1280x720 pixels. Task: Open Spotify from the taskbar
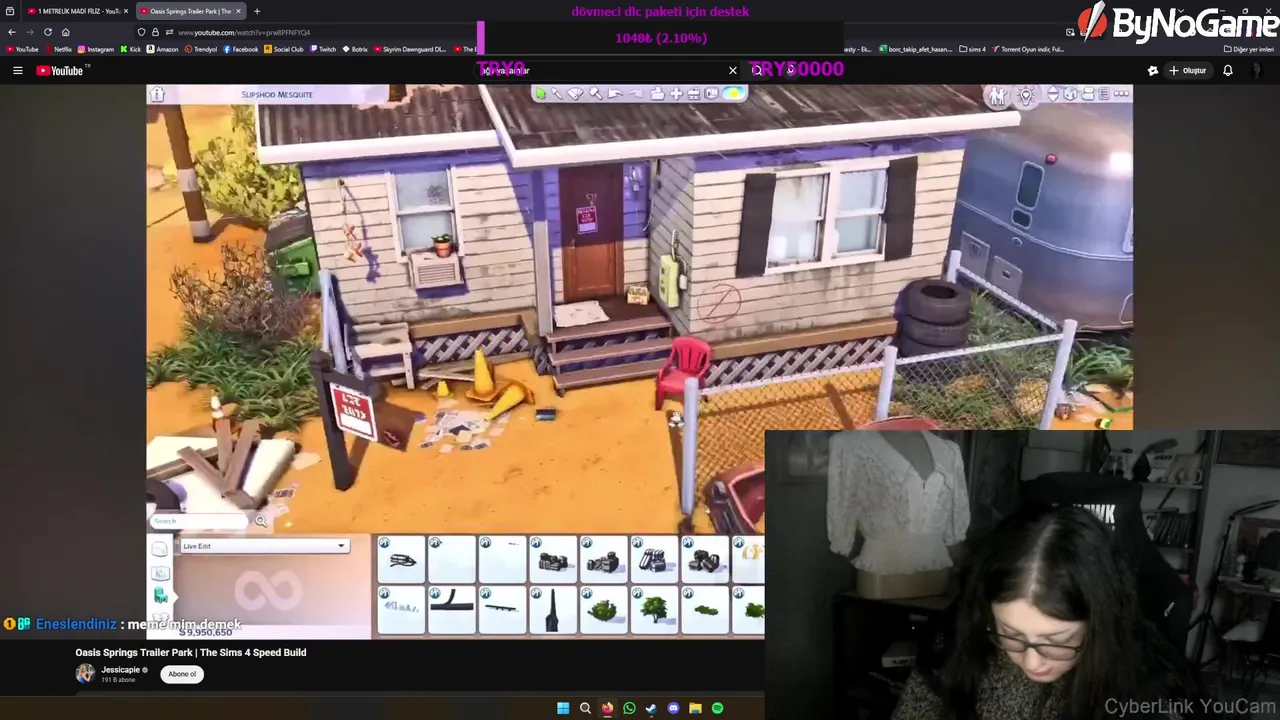[x=717, y=708]
